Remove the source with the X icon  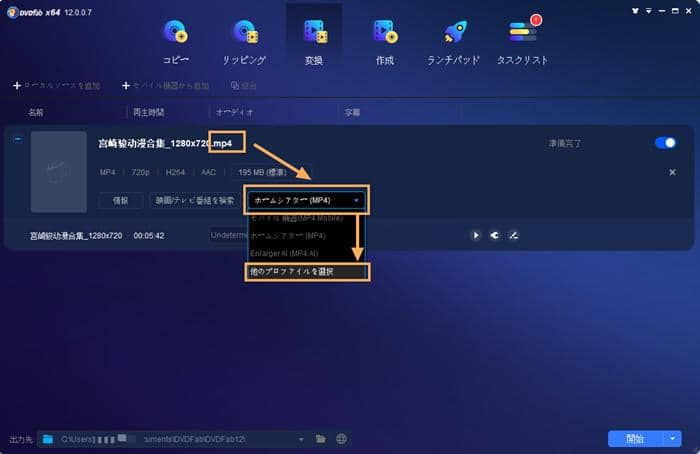672,172
